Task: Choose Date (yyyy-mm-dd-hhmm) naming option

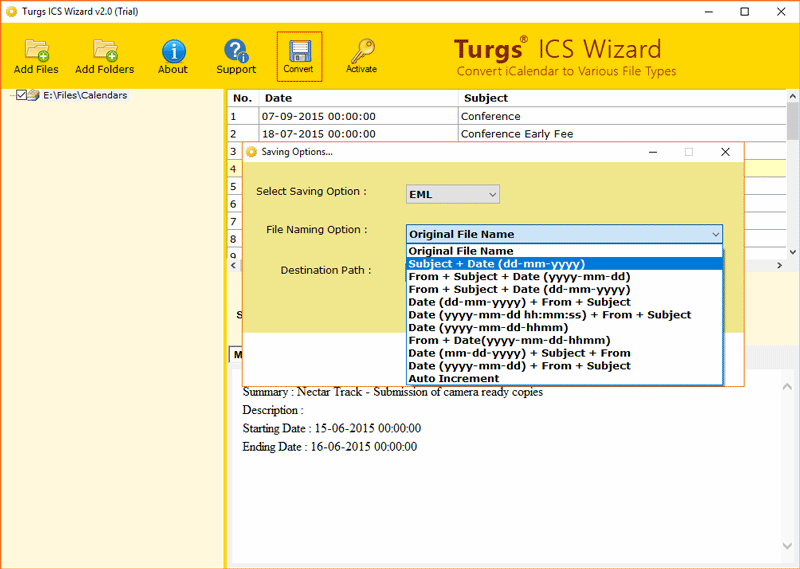Action: pos(564,328)
